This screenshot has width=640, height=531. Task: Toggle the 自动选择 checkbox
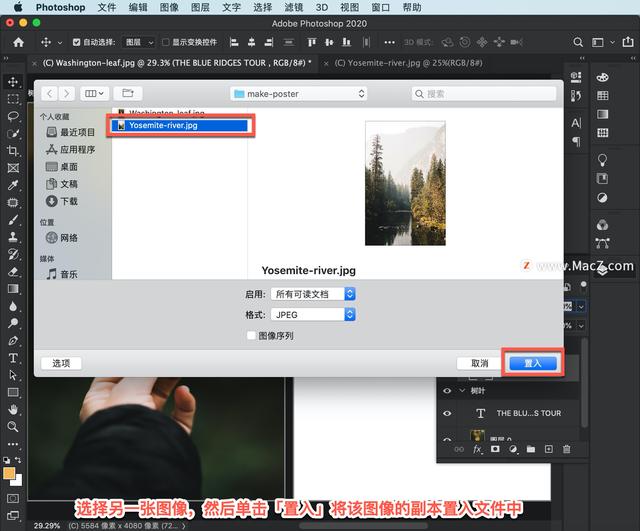pos(76,43)
